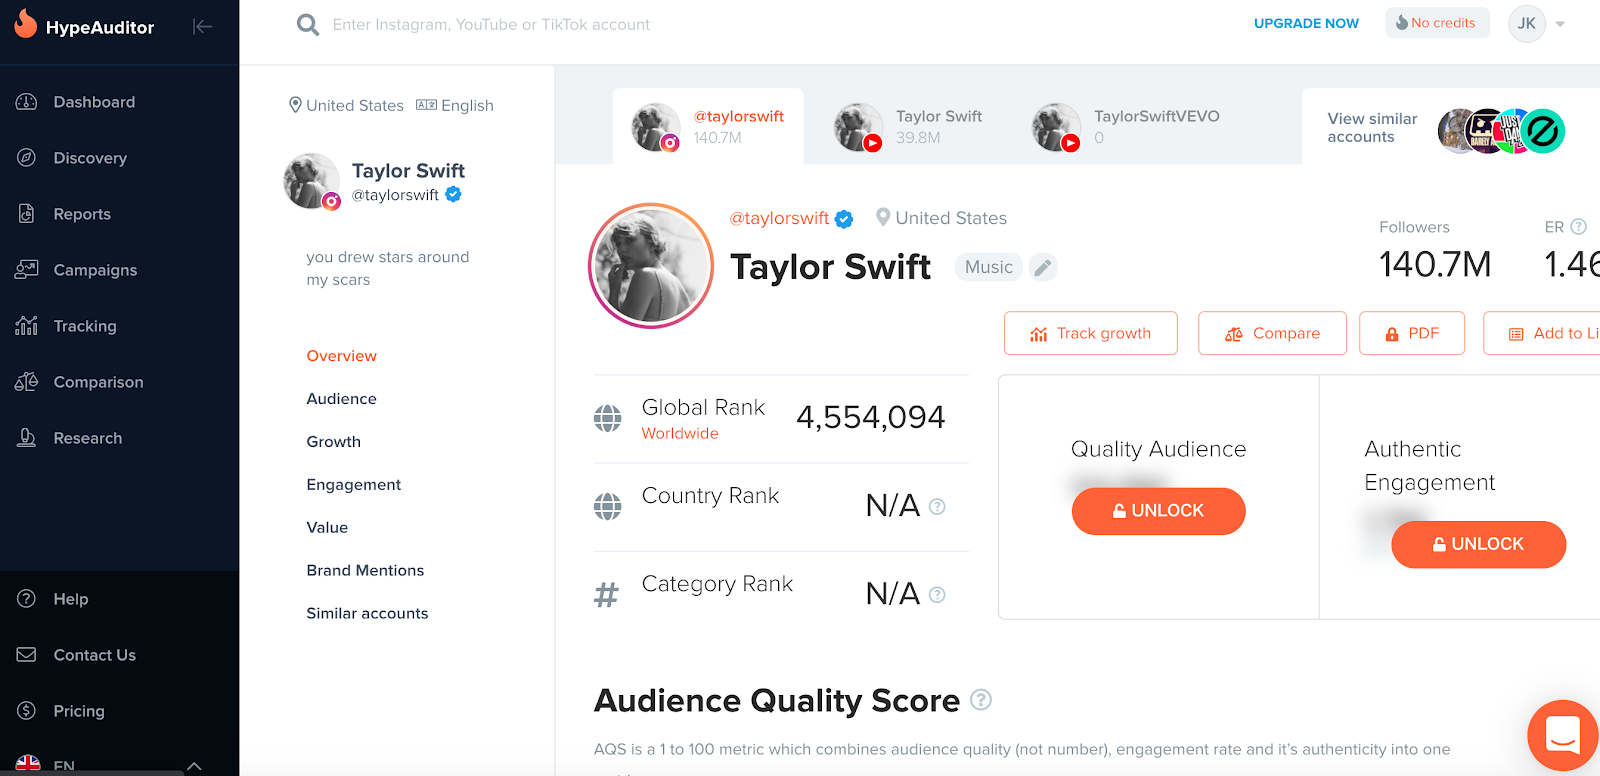
Task: Expand the user account dropdown arrow
Action: [x=1560, y=25]
